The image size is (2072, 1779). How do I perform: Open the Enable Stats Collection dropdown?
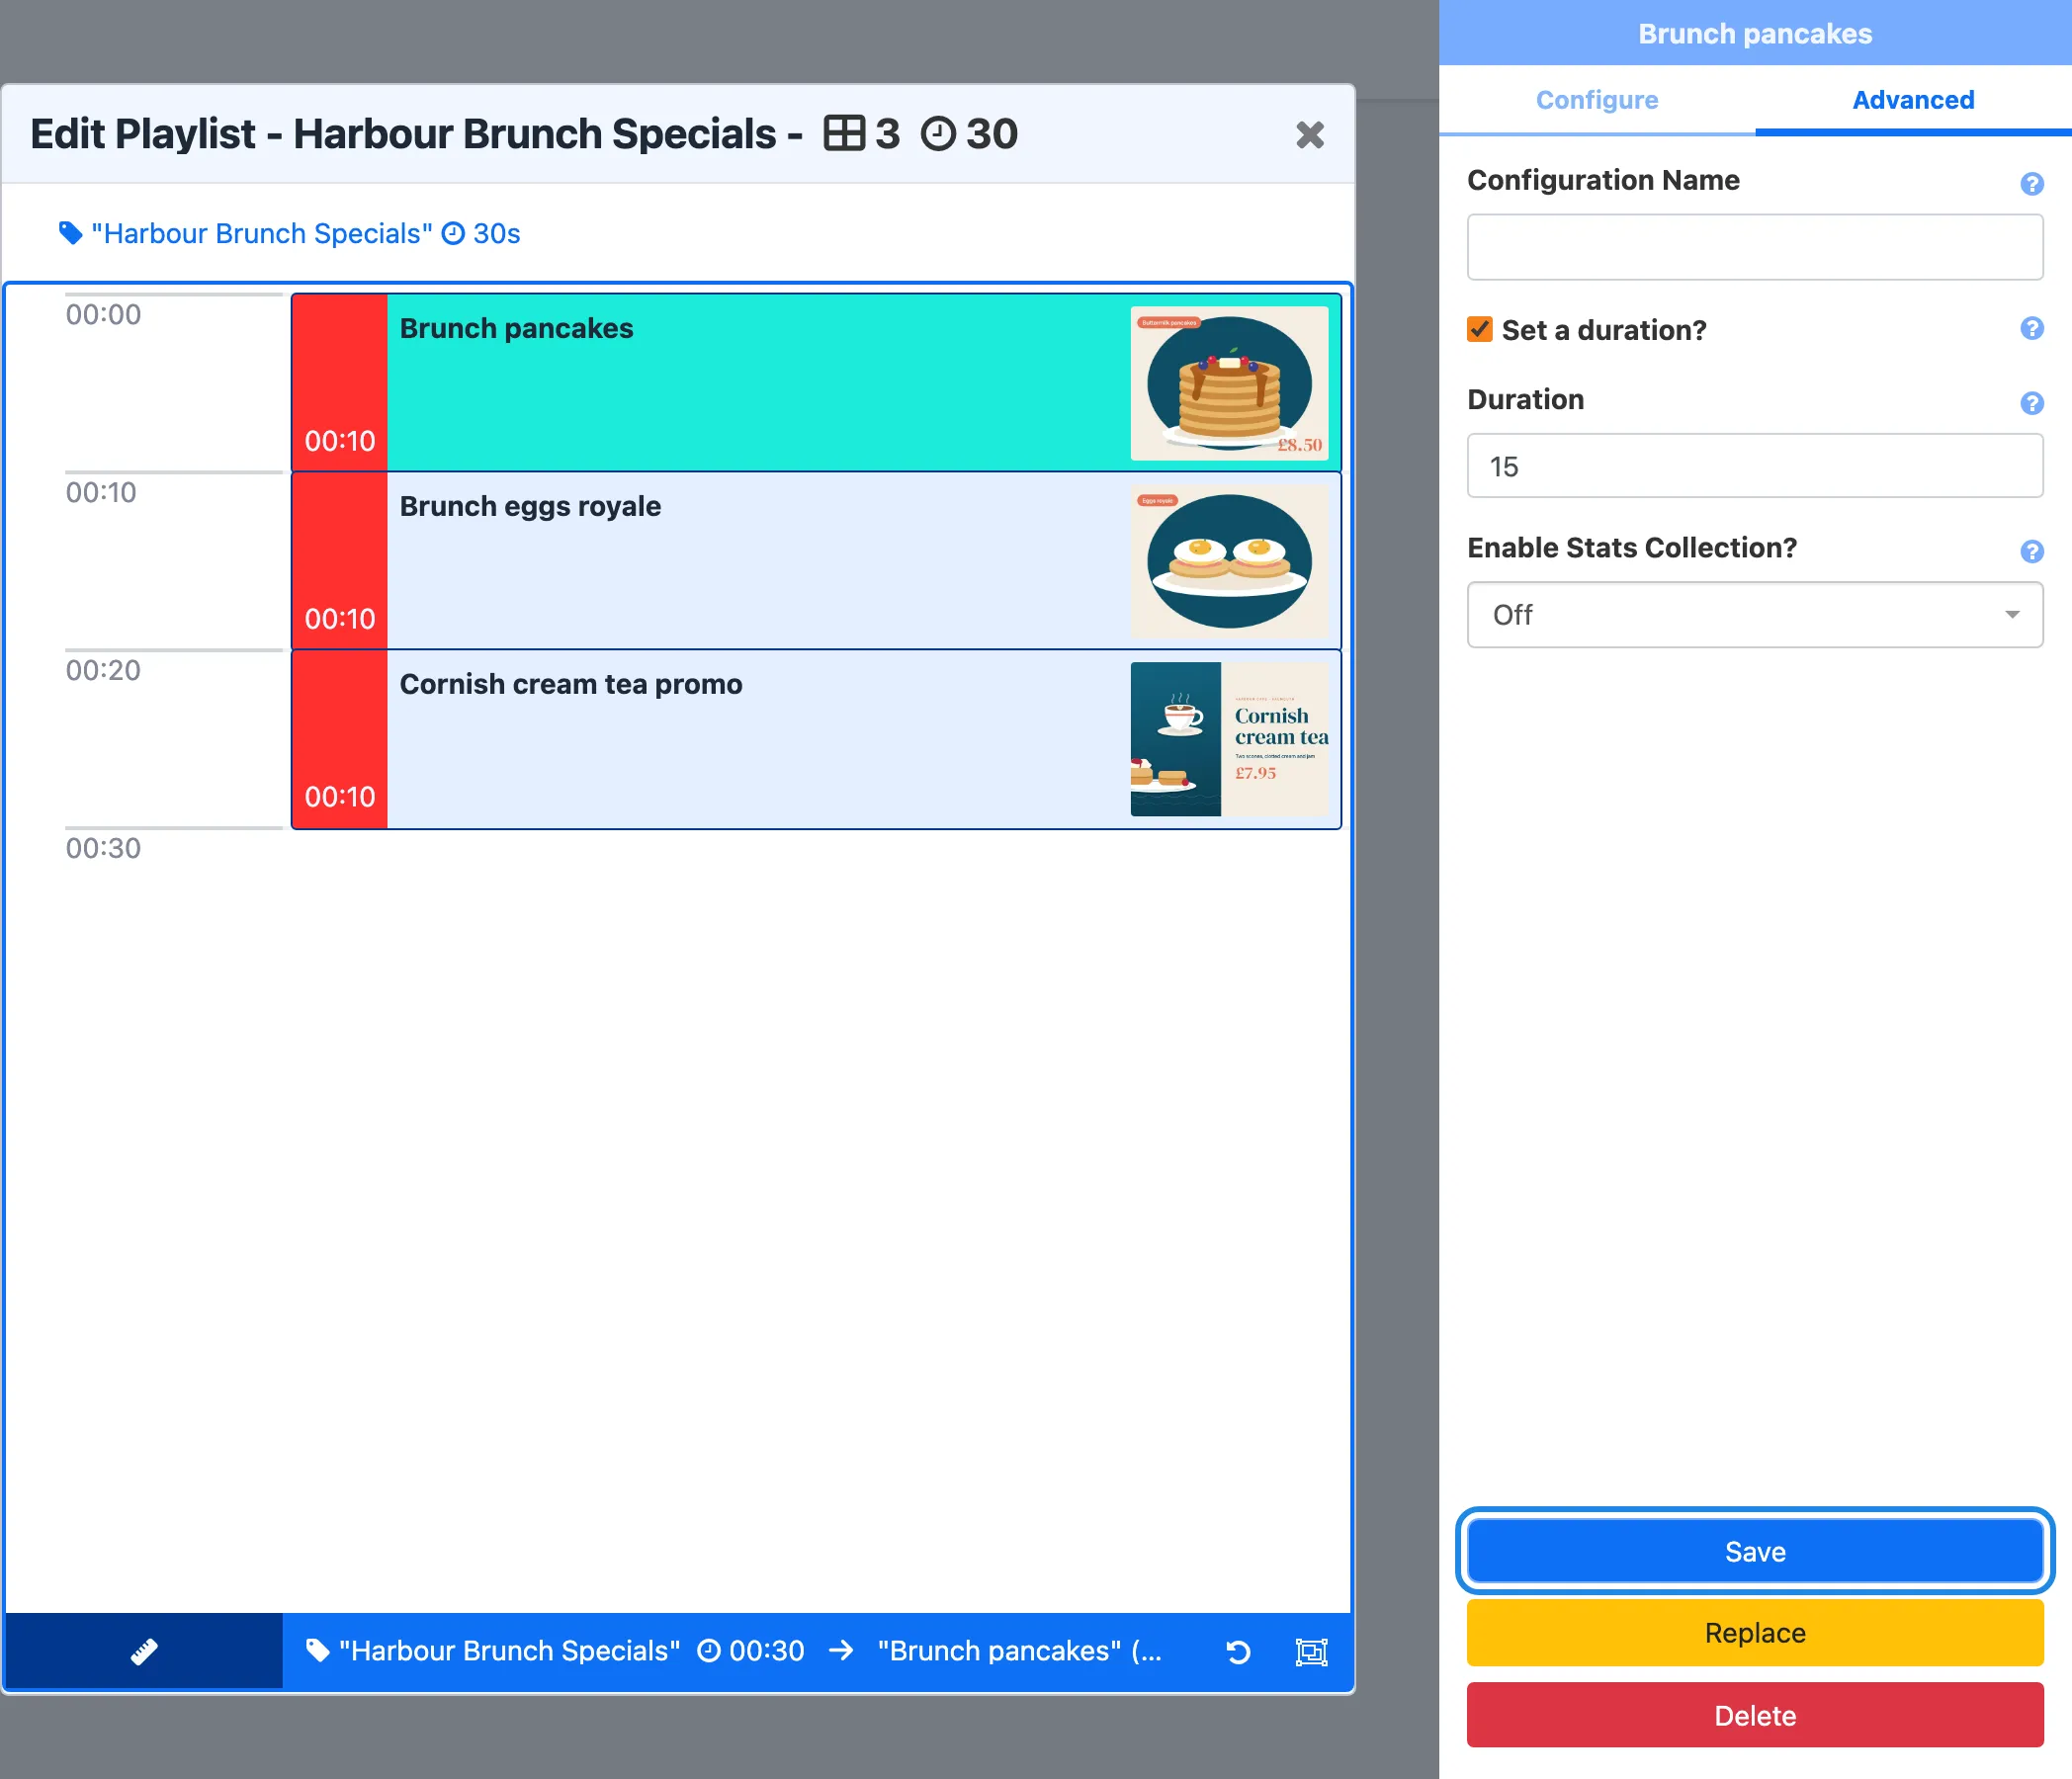[x=1755, y=615]
